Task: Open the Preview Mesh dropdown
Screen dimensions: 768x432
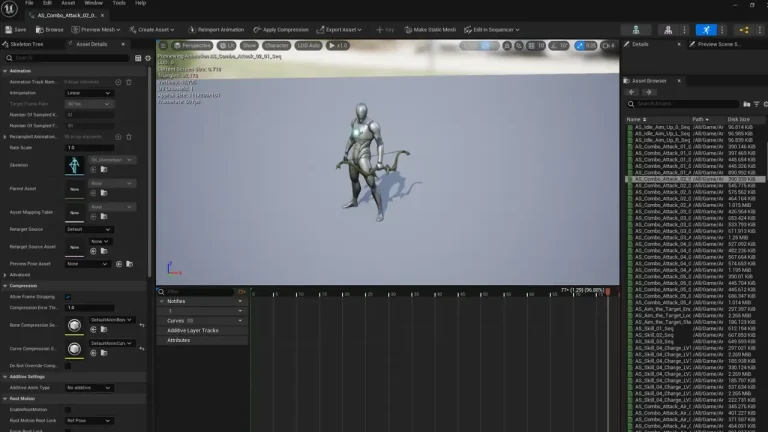Action: (96, 30)
